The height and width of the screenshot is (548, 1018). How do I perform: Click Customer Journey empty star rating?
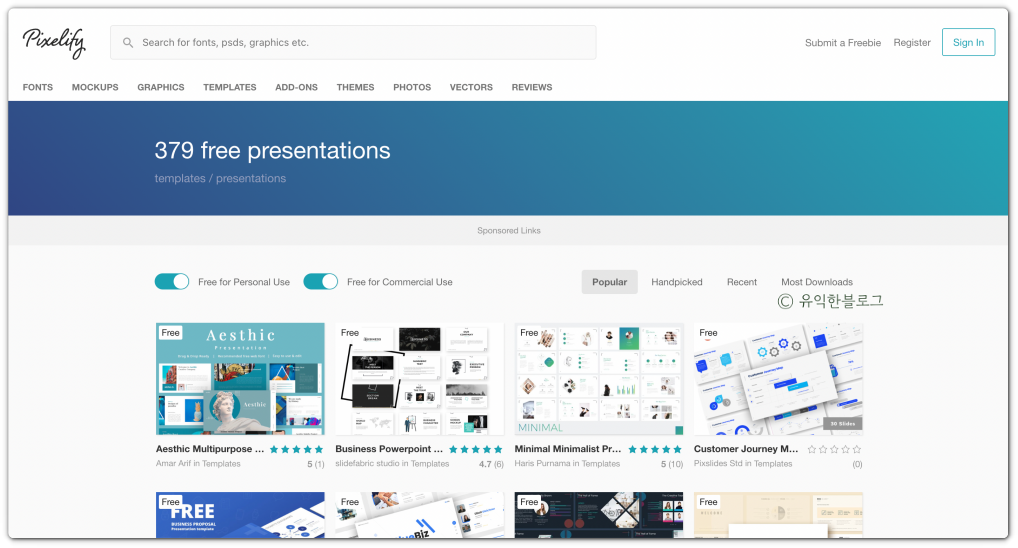(x=834, y=449)
